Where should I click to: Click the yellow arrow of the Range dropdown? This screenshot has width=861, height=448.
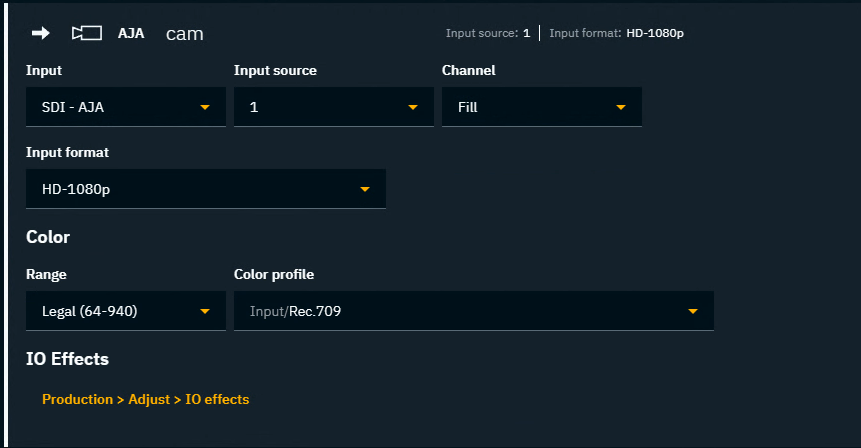pyautogui.click(x=205, y=311)
